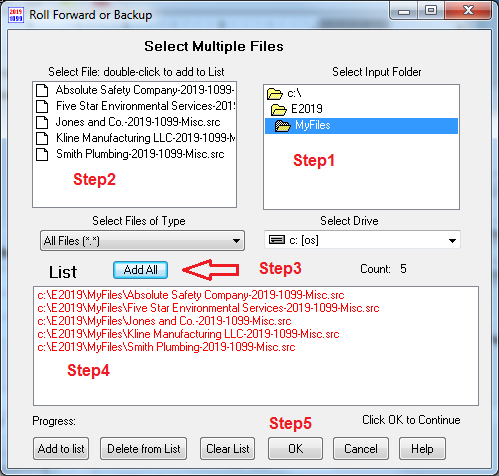Image resolution: width=499 pixels, height=476 pixels.
Task: Click file icon beside Smith Plumbing
Action: pos(42,154)
